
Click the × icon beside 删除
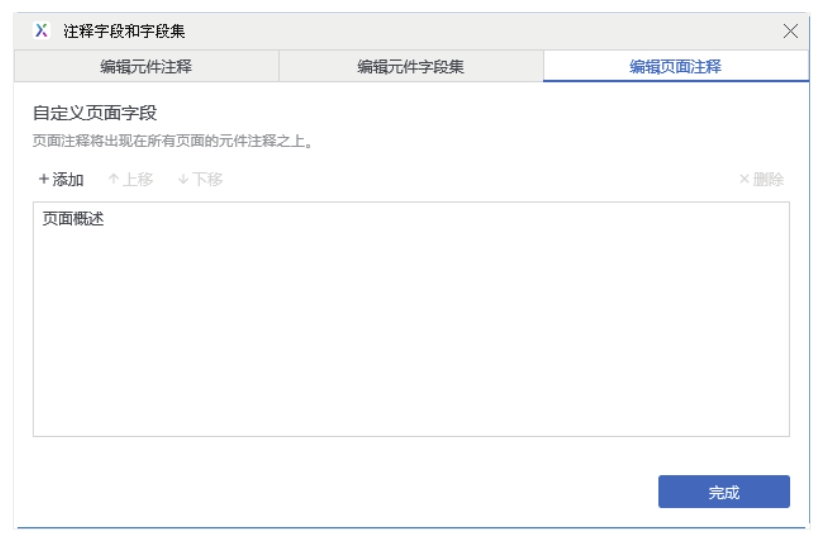point(744,180)
